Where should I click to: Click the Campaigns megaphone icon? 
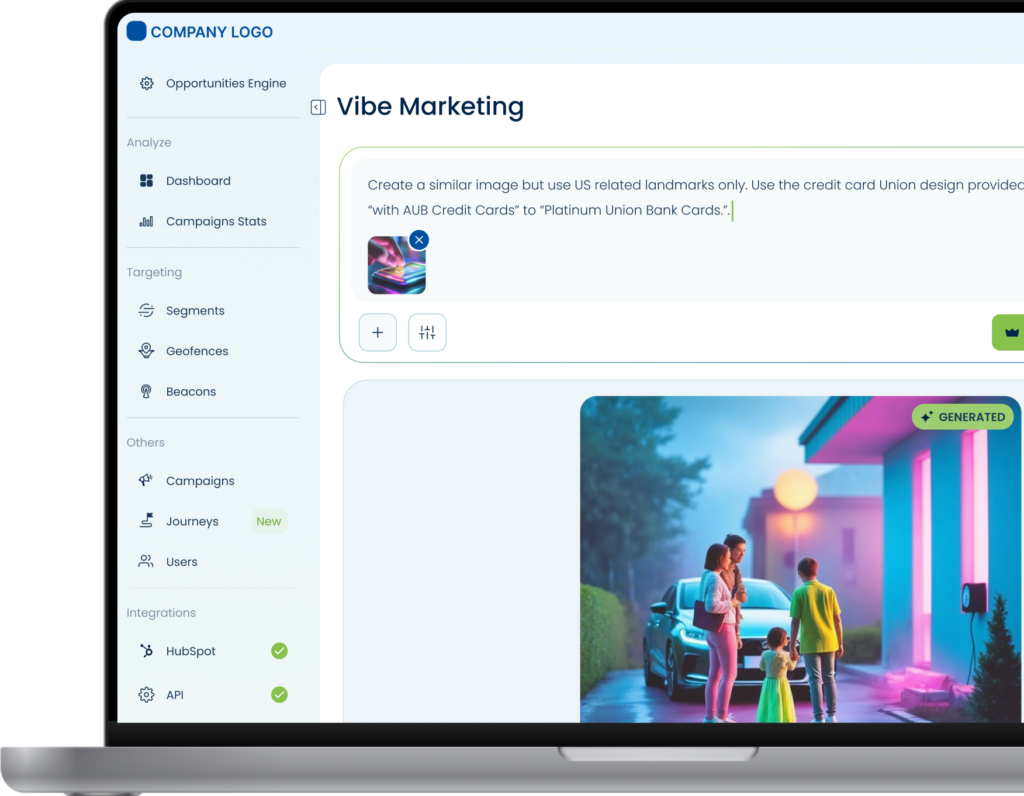click(x=146, y=481)
